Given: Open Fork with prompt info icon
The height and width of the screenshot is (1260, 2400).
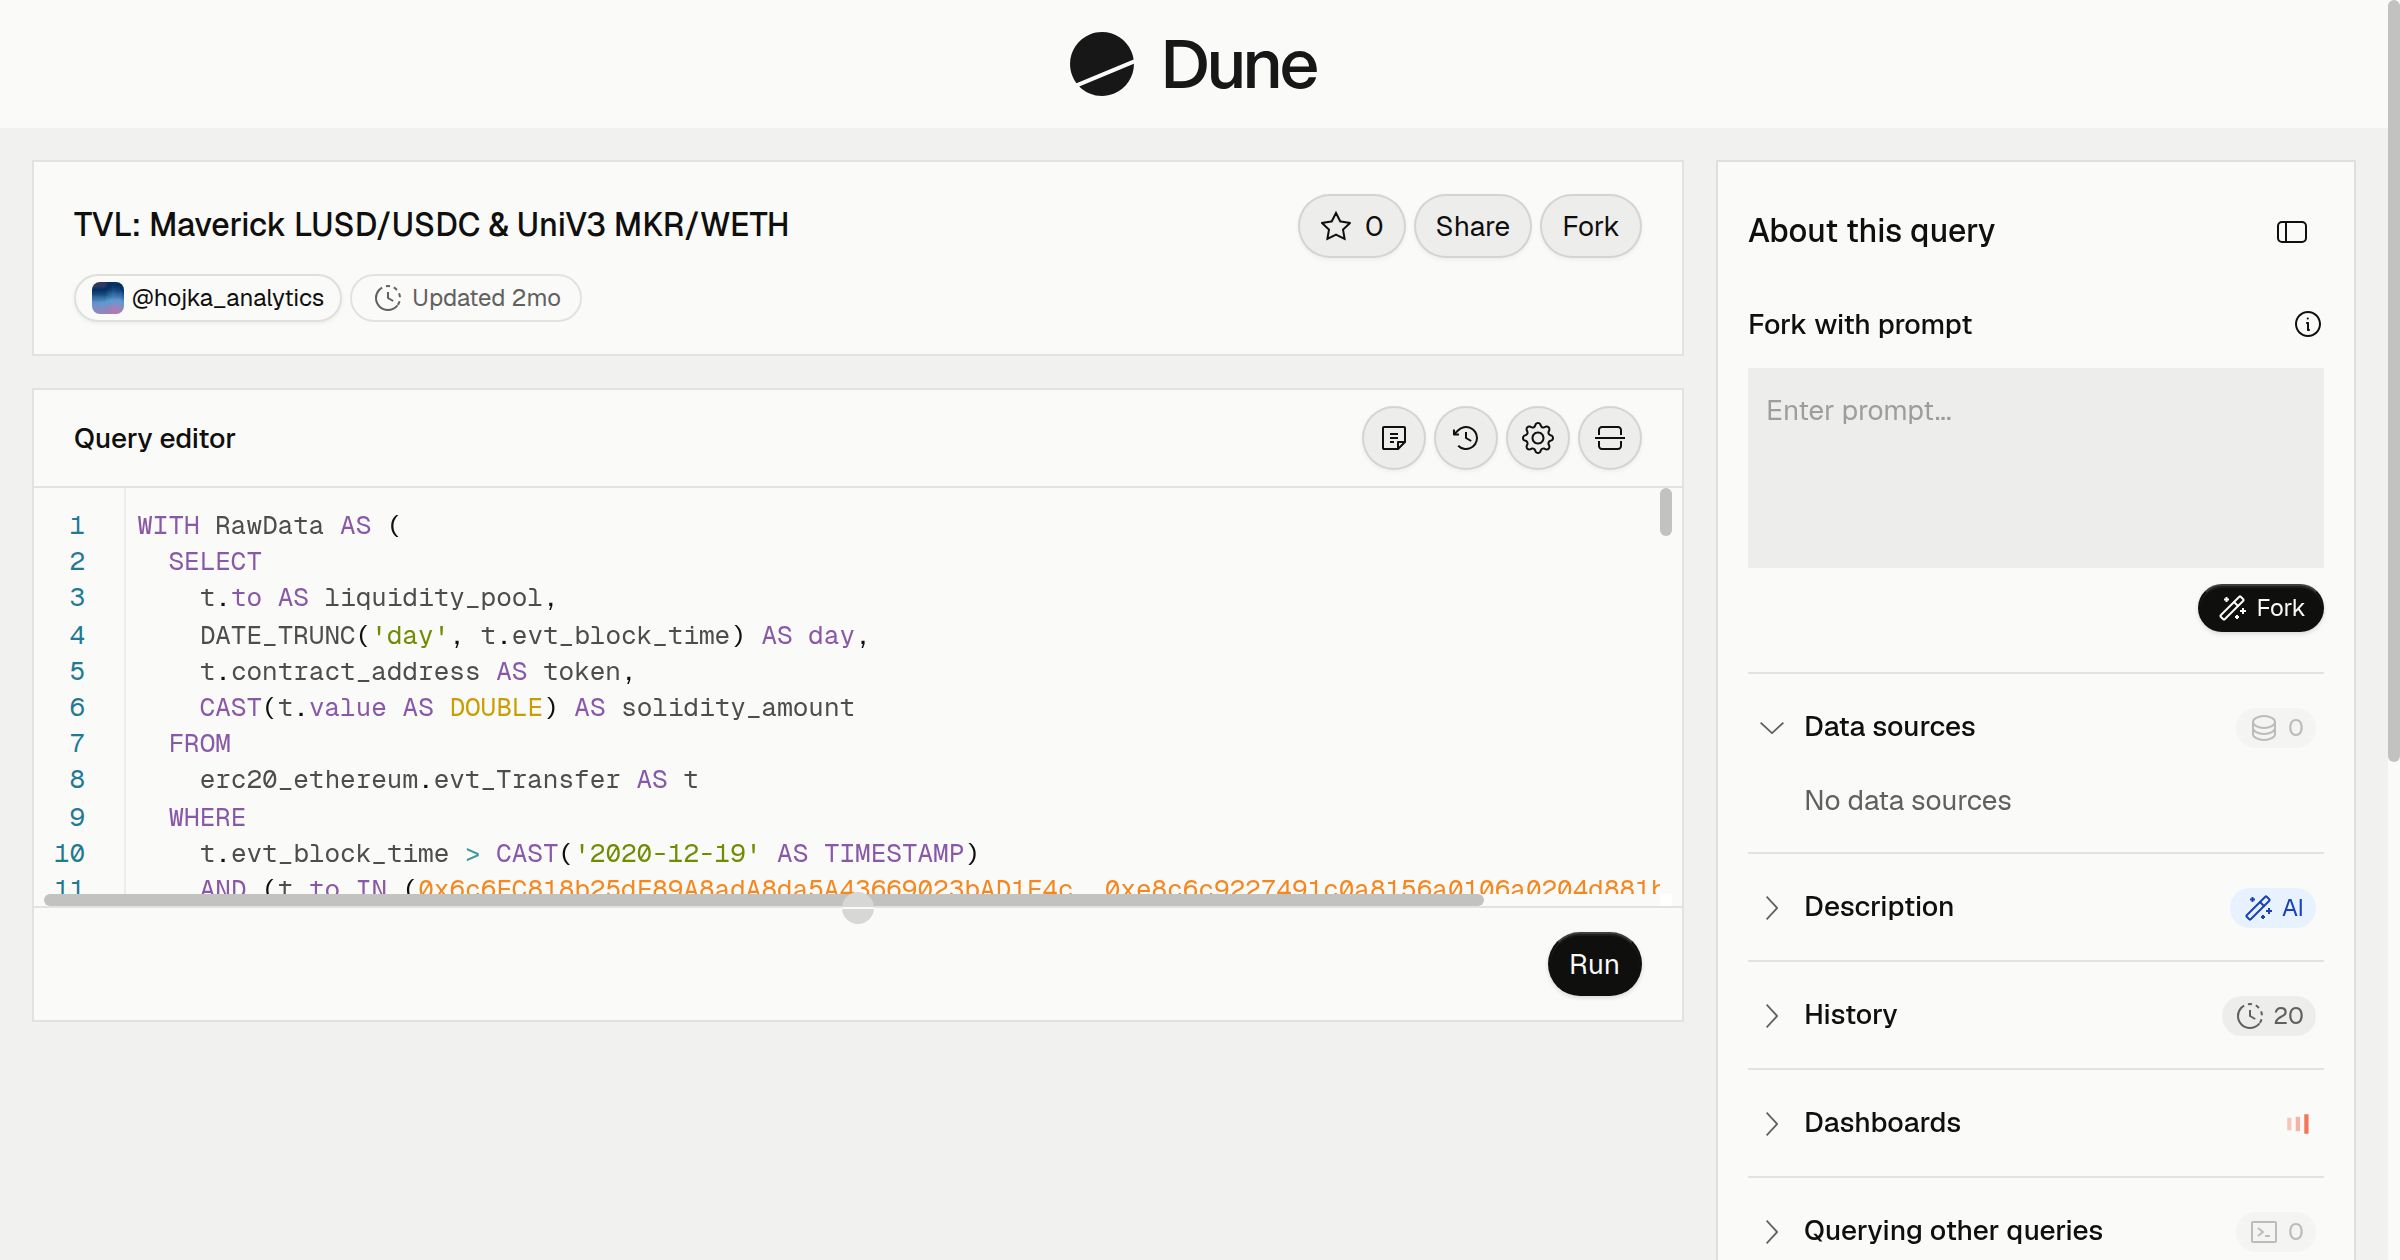Looking at the screenshot, I should pyautogui.click(x=2308, y=324).
